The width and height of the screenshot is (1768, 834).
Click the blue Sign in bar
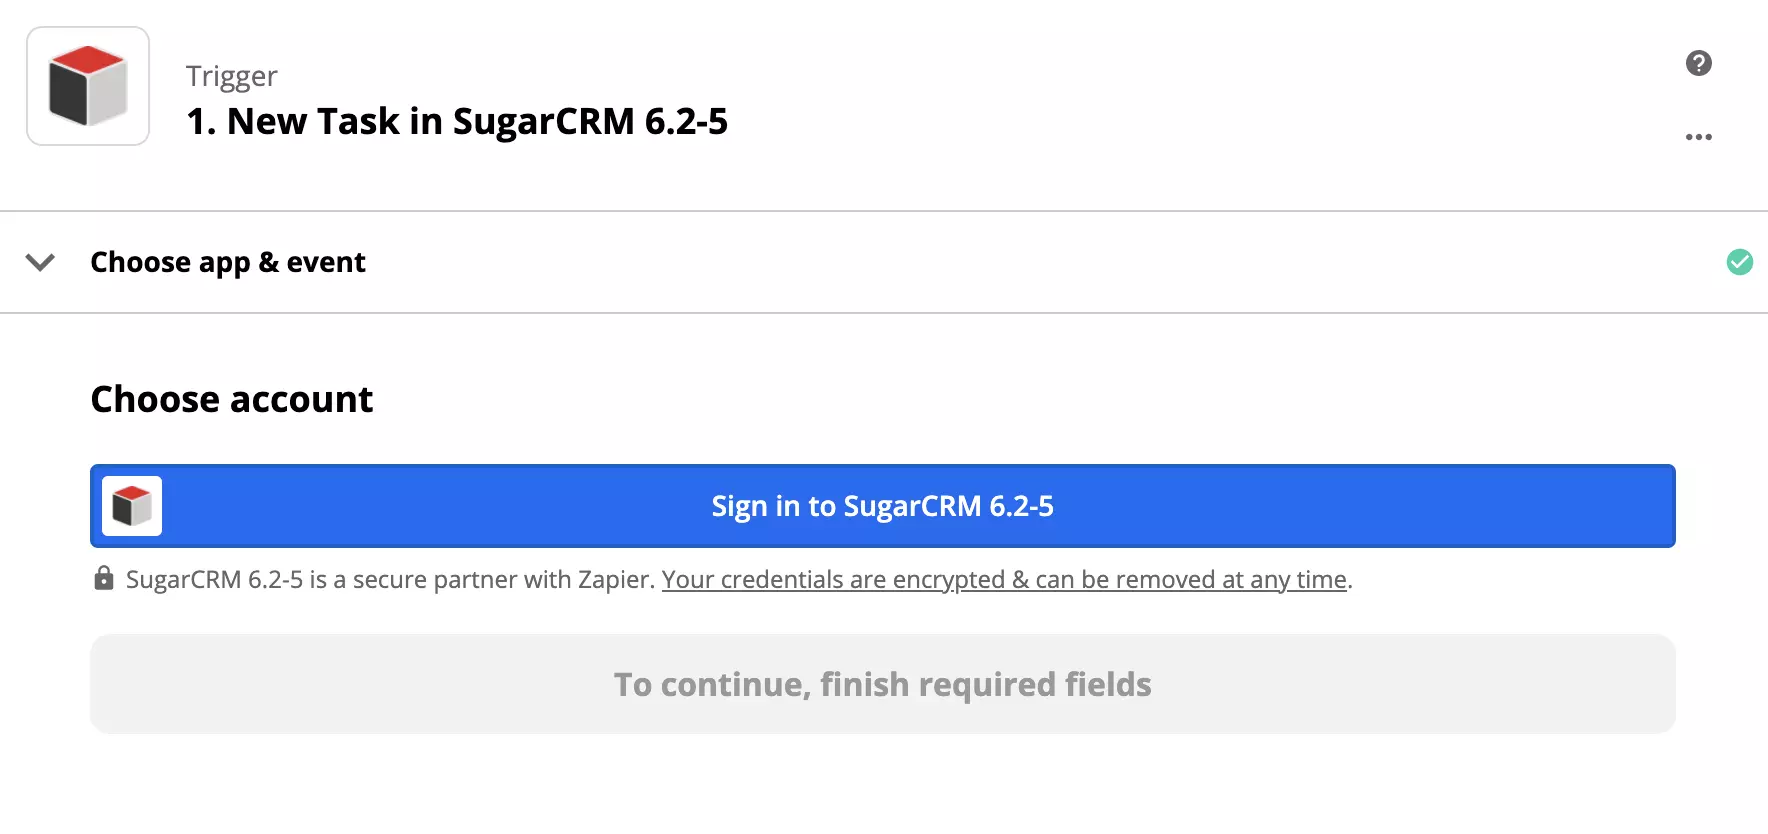(881, 506)
